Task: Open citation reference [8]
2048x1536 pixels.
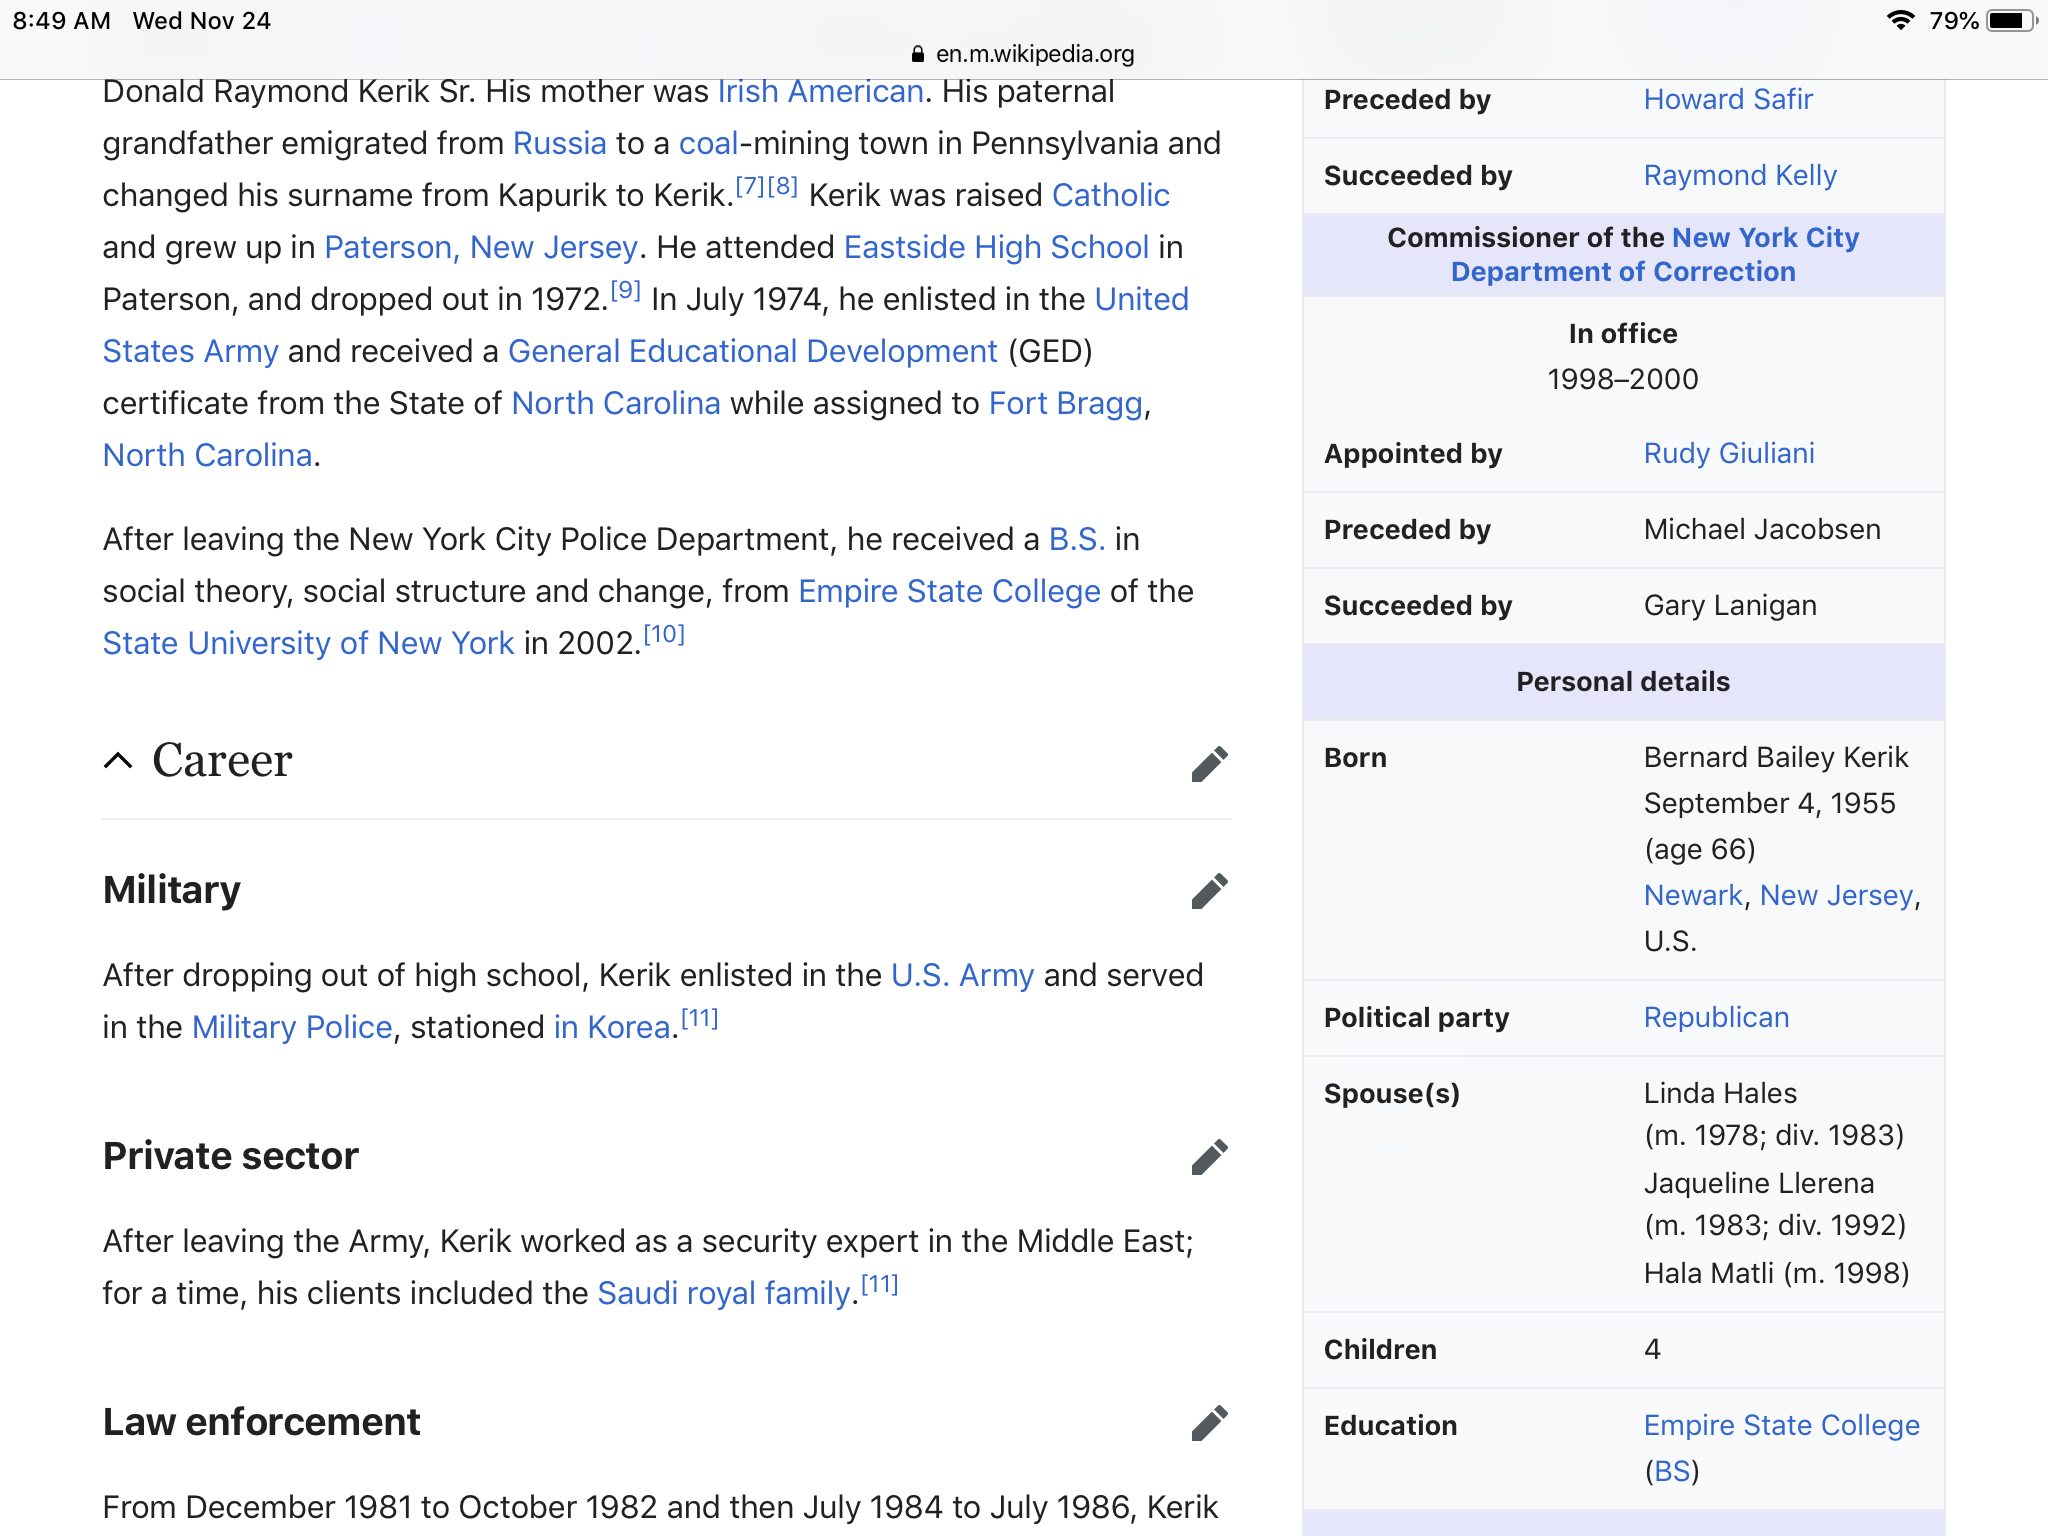Action: pyautogui.click(x=783, y=185)
